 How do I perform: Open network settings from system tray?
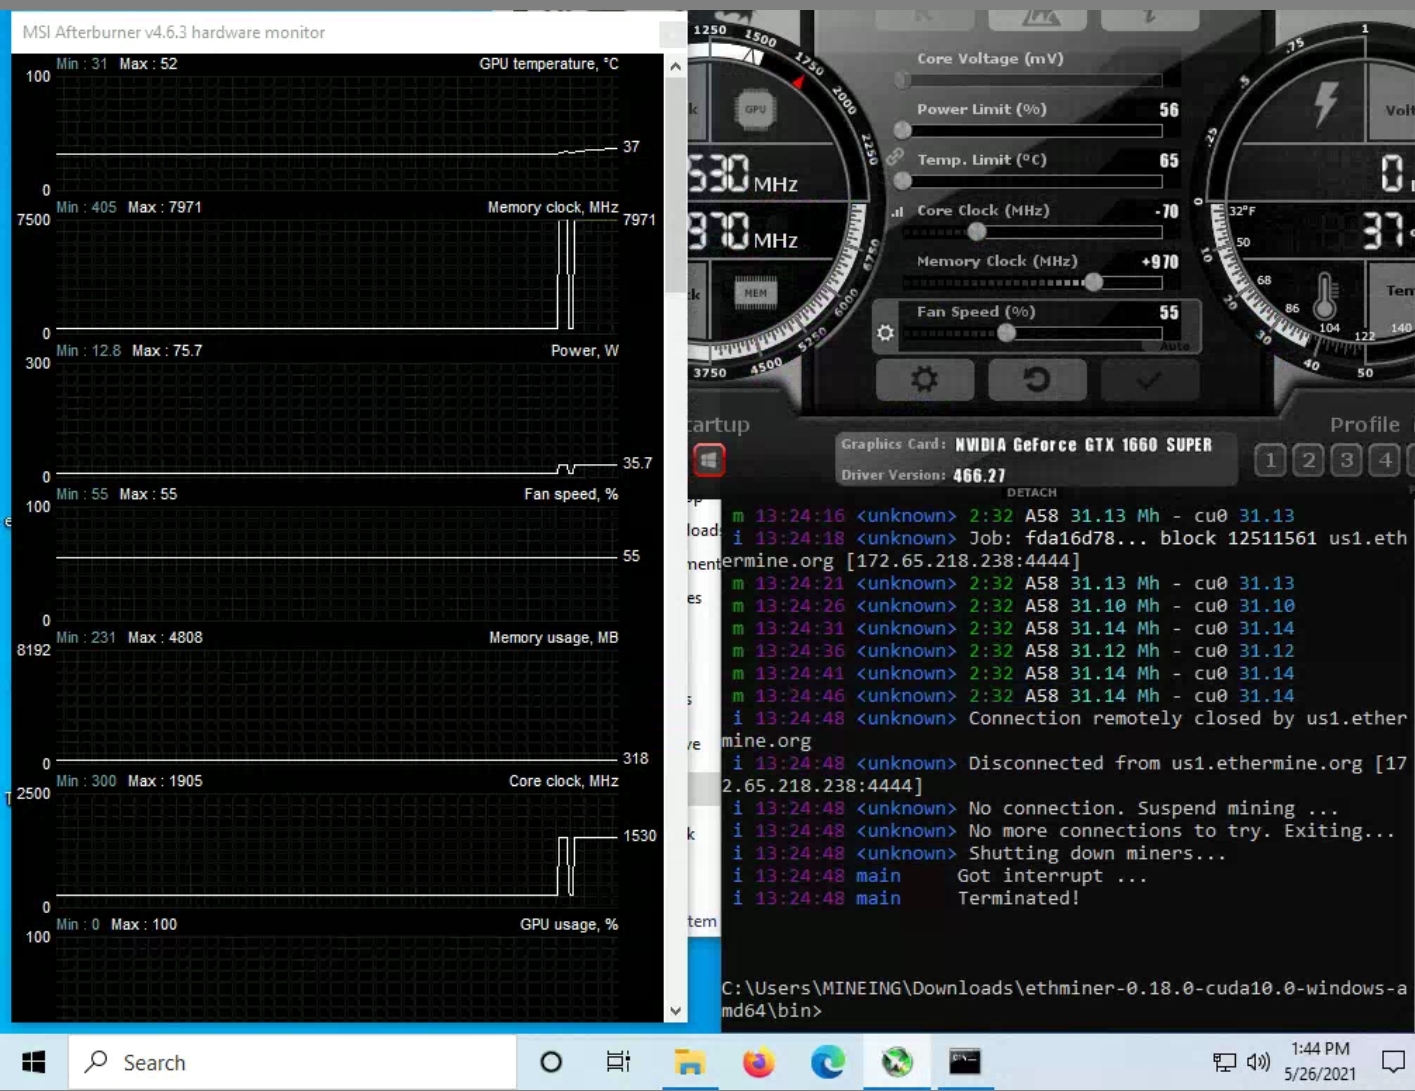click(x=1224, y=1062)
